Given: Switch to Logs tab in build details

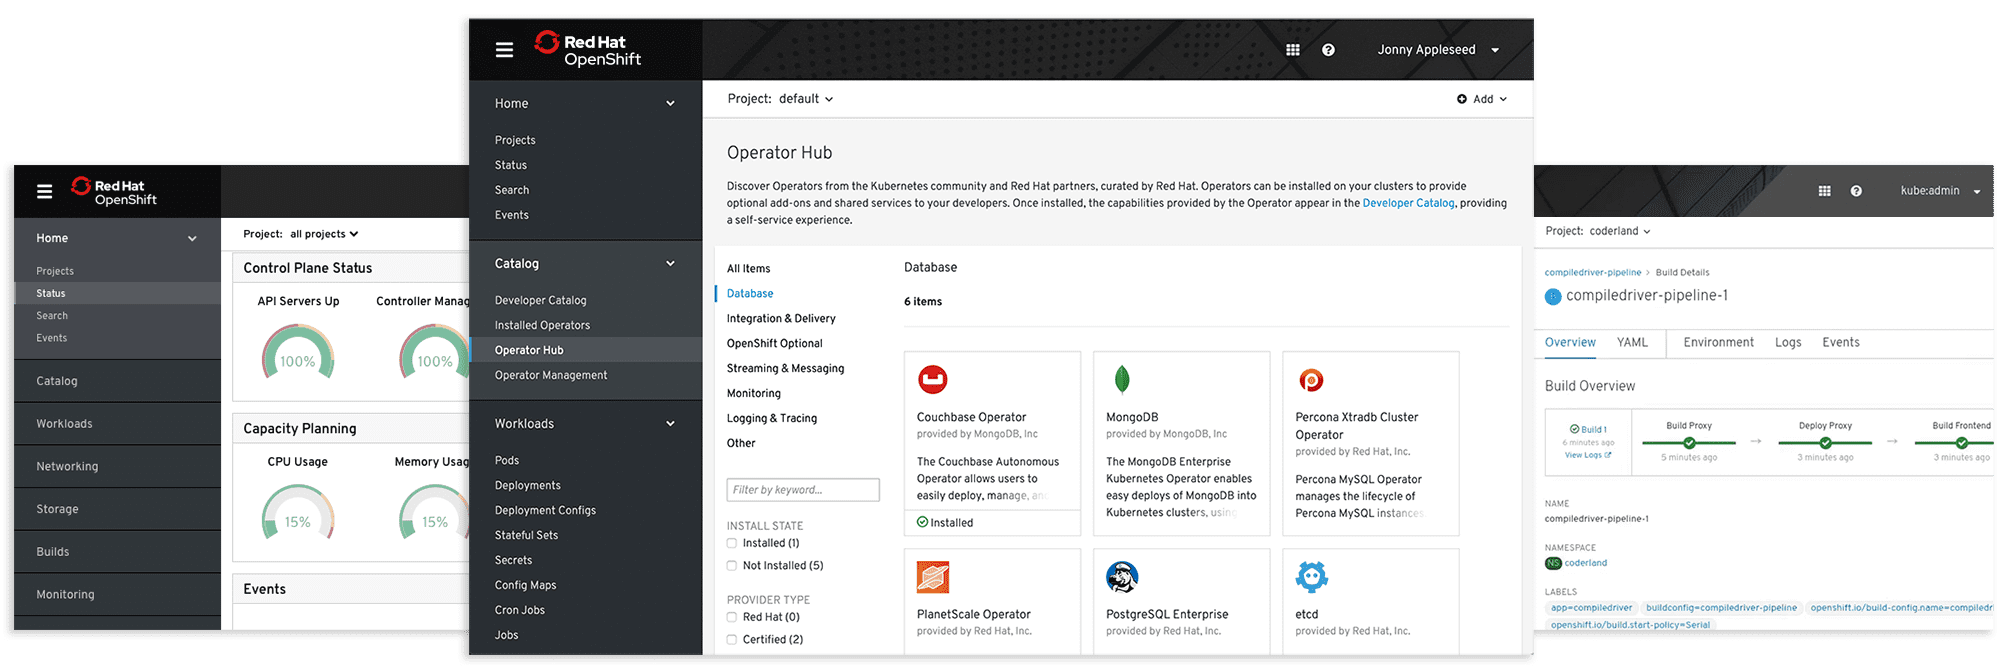Looking at the screenshot, I should pyautogui.click(x=1788, y=342).
